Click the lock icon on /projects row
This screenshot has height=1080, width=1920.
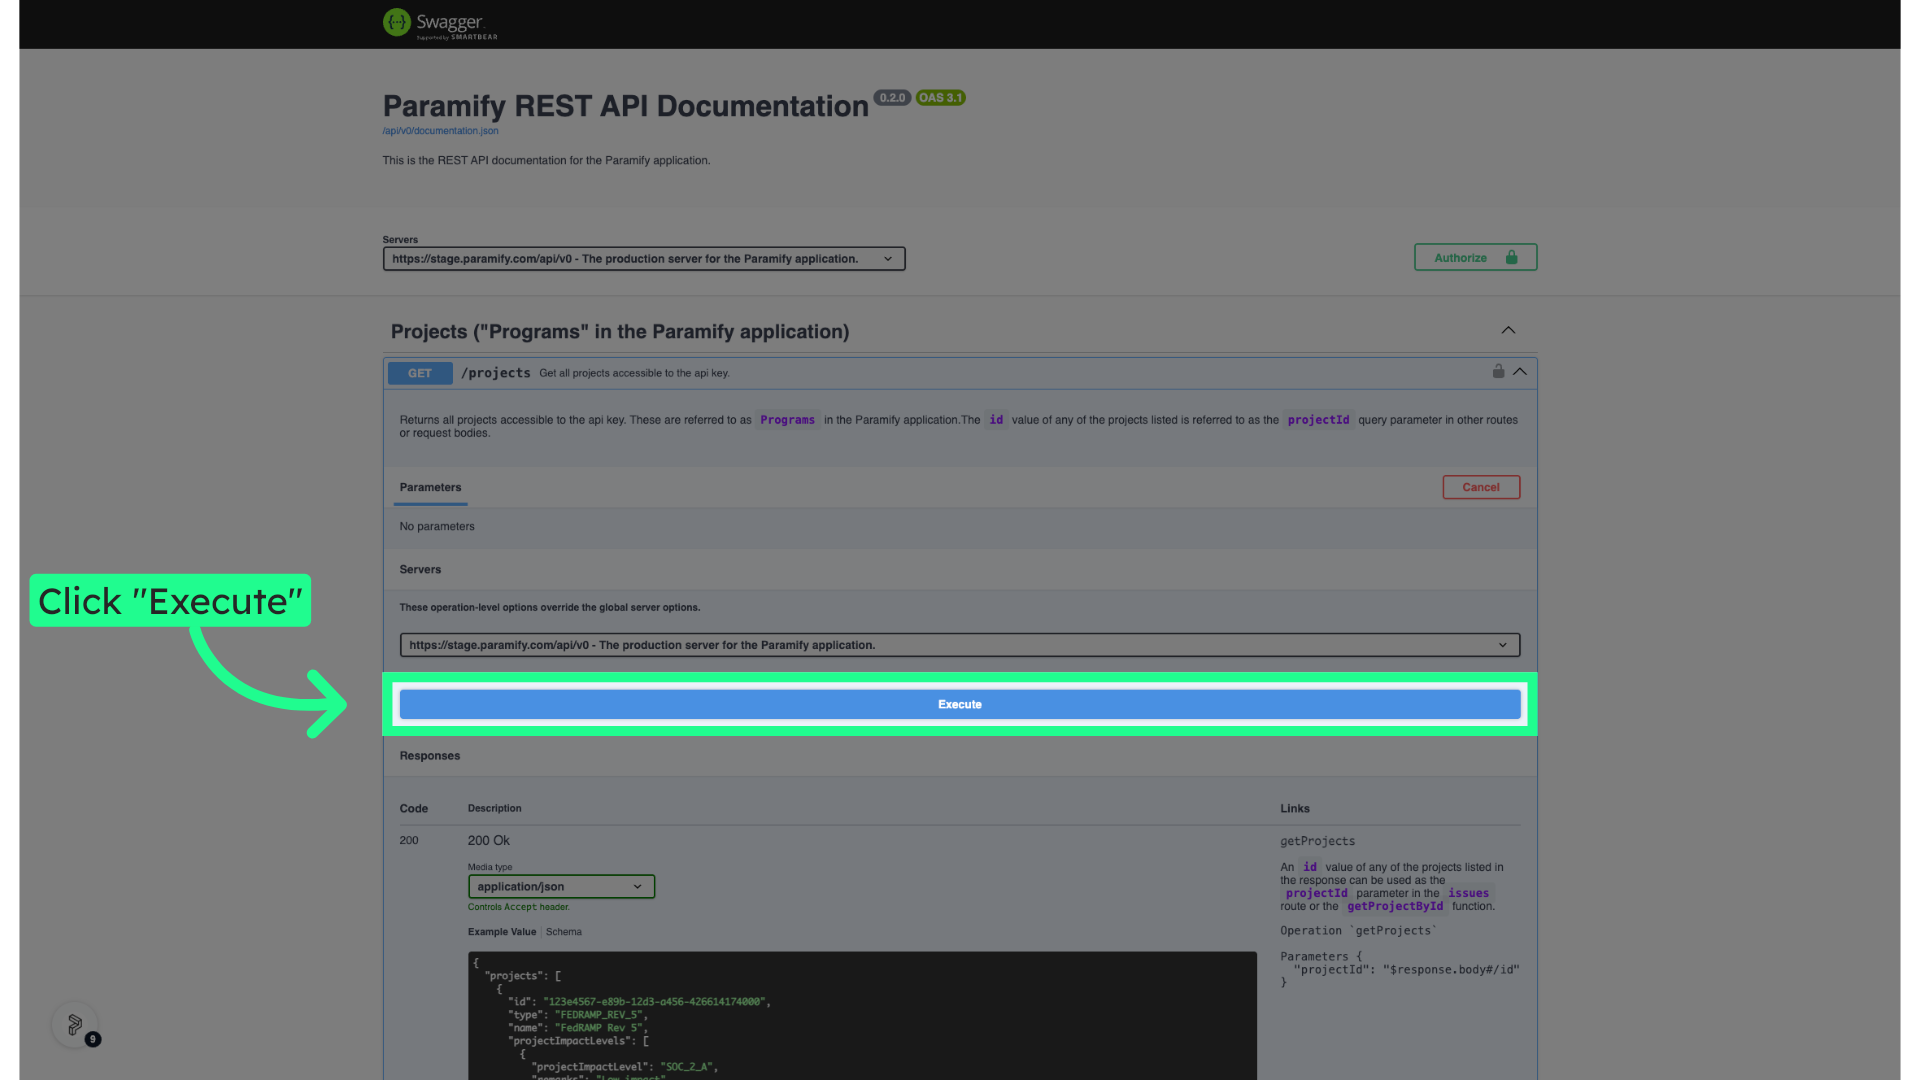point(1498,371)
